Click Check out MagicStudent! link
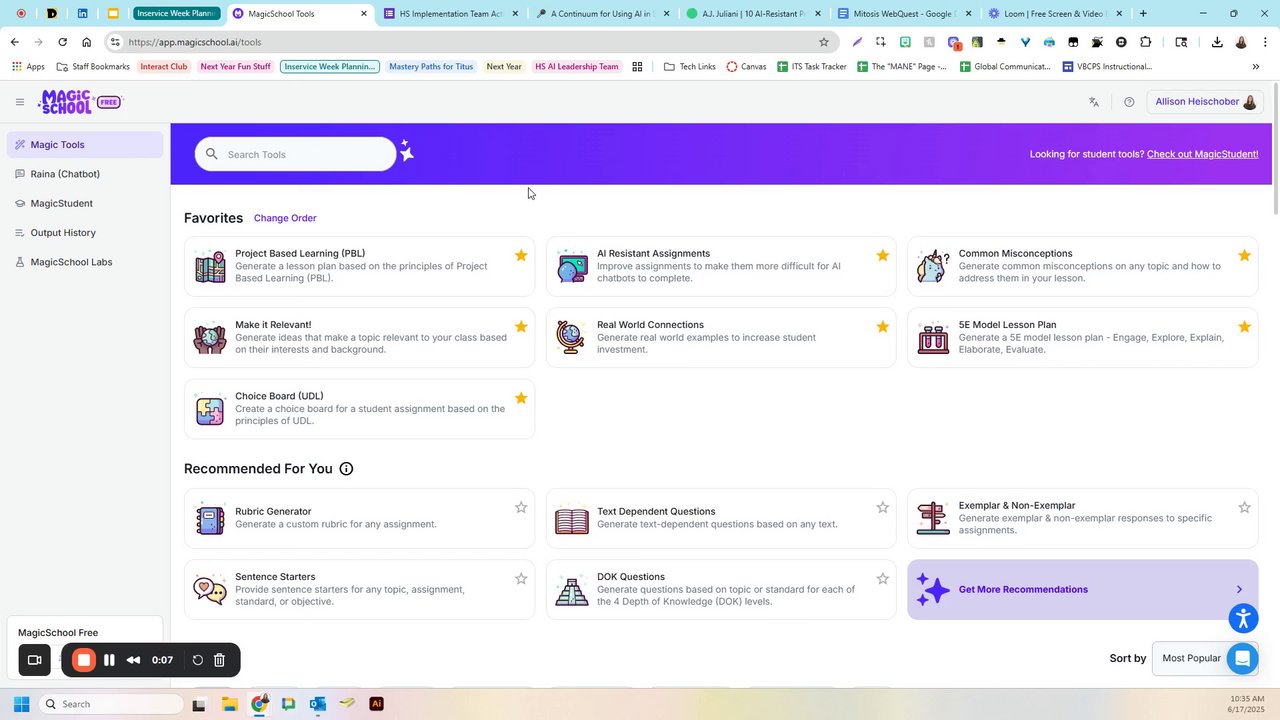This screenshot has width=1280, height=720. pyautogui.click(x=1202, y=154)
